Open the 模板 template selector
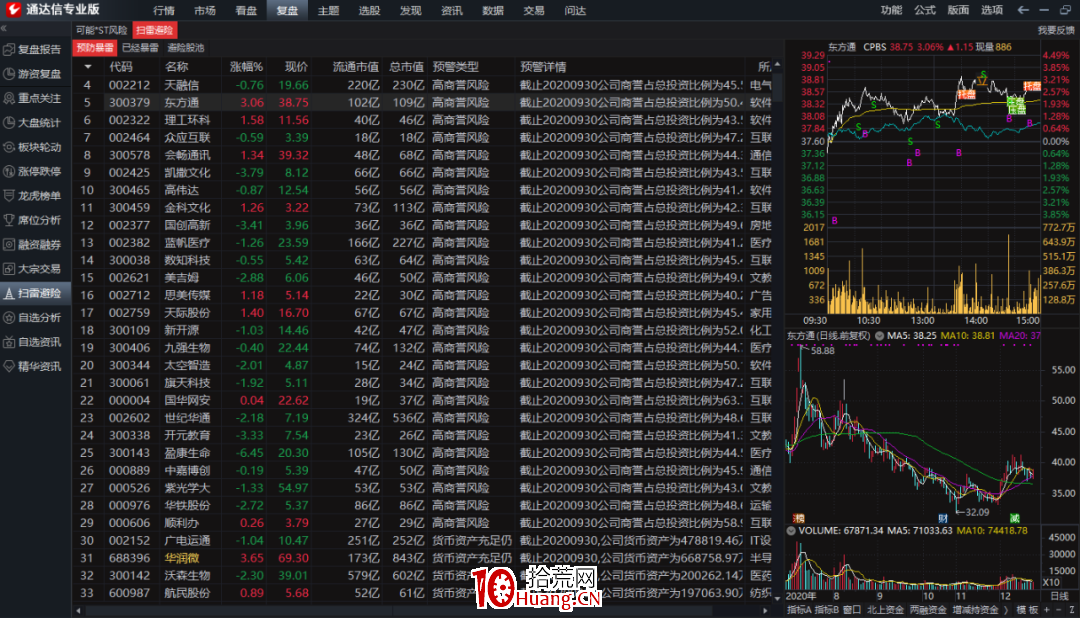1080x618 pixels. 1028,610
